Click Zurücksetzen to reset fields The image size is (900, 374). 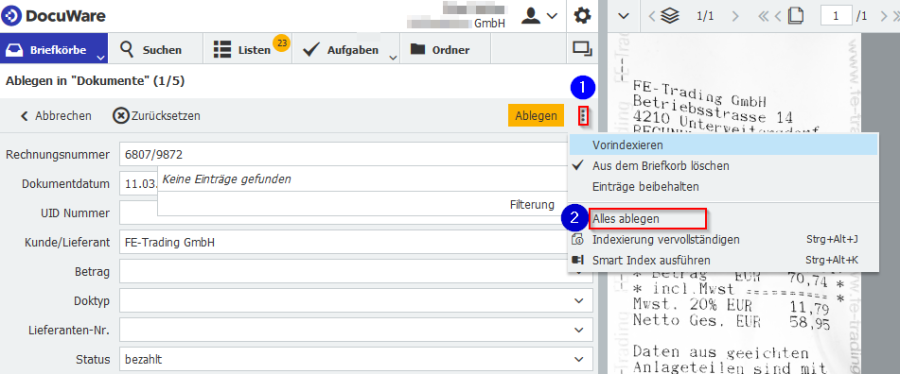point(157,116)
